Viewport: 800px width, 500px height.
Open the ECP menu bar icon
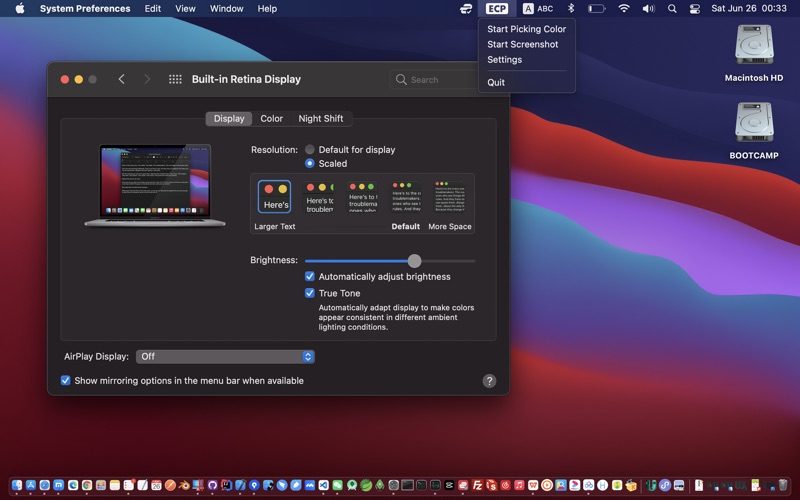click(x=496, y=8)
